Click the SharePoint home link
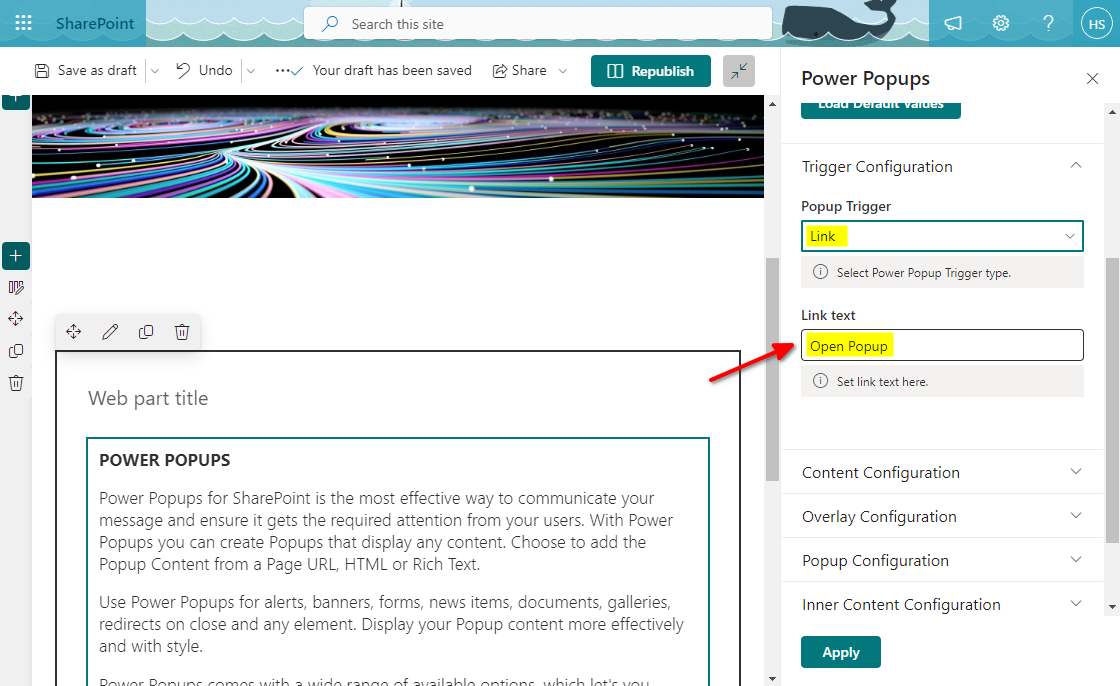This screenshot has height=686, width=1120. (94, 24)
